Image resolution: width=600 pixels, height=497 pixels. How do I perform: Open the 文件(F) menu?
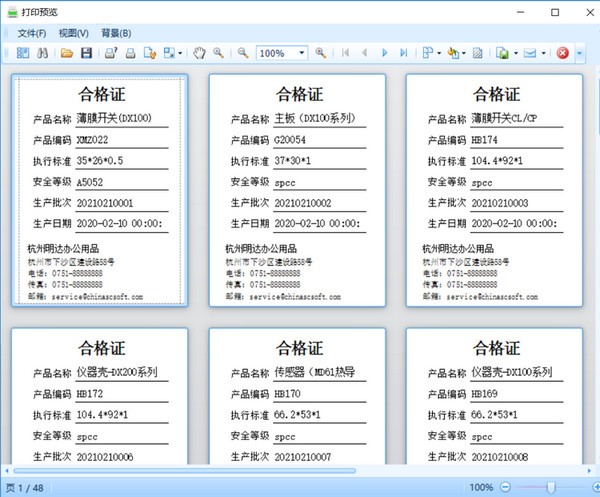tap(32, 33)
